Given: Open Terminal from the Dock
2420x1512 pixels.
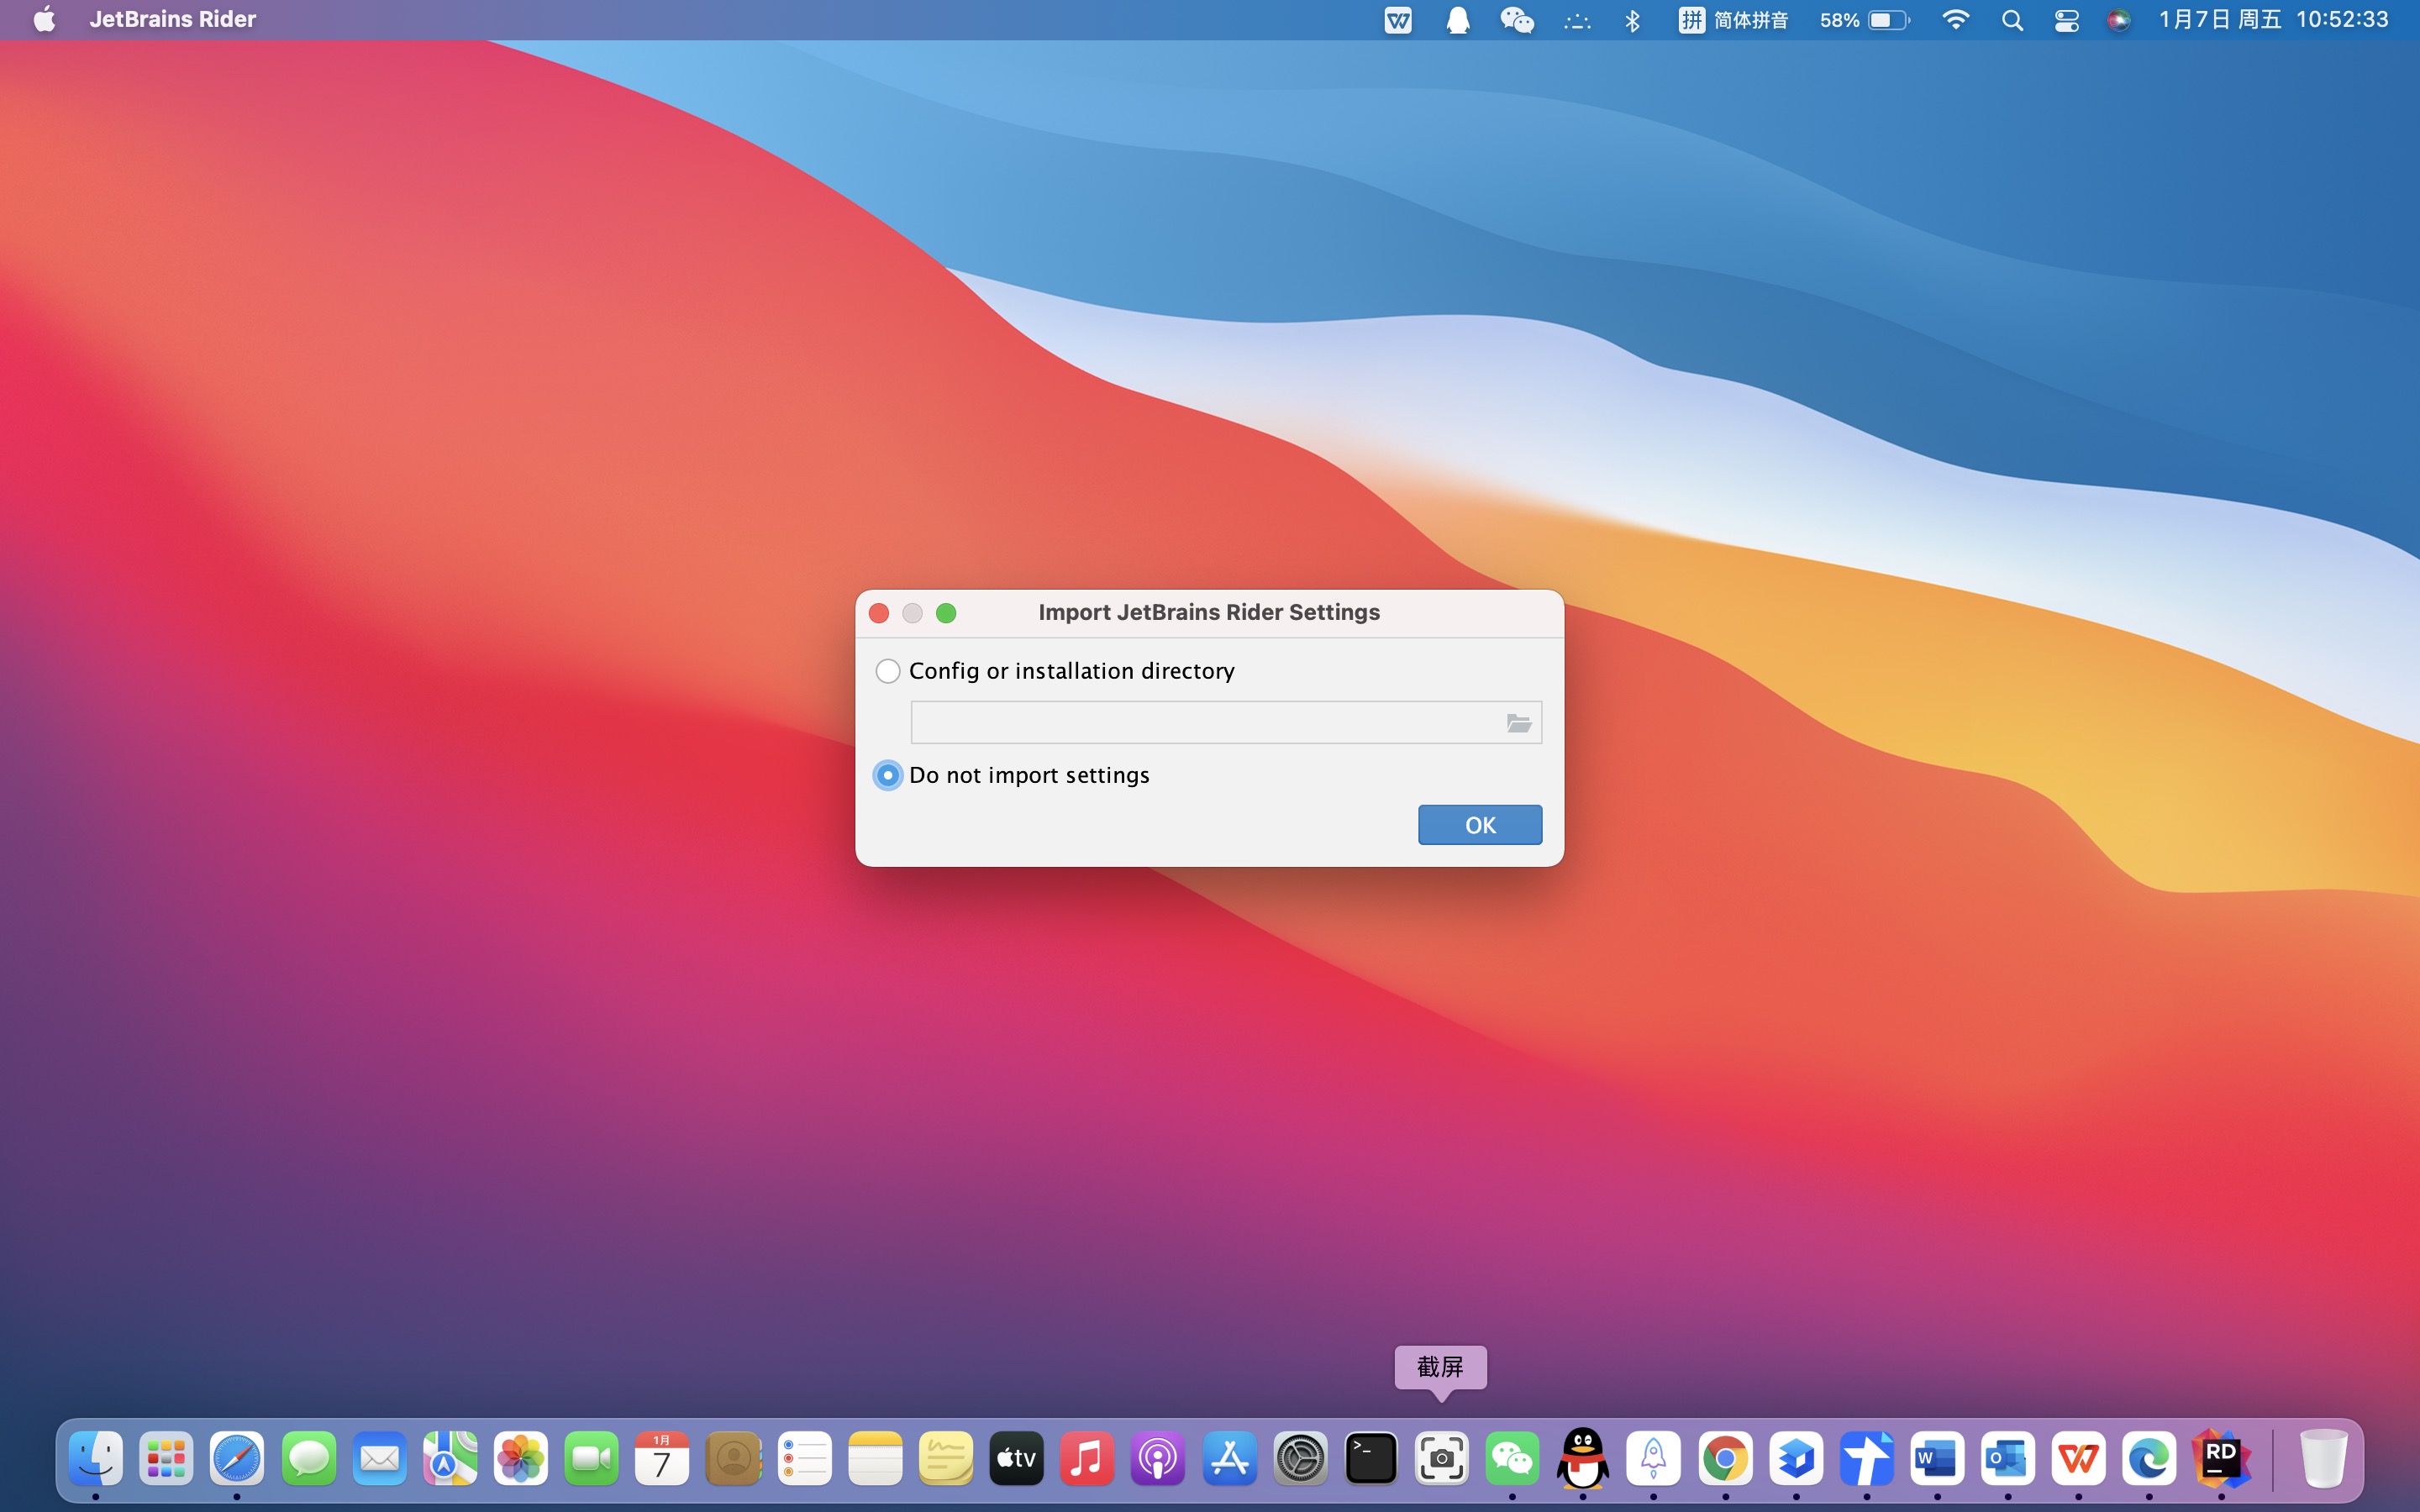Looking at the screenshot, I should (x=1371, y=1459).
